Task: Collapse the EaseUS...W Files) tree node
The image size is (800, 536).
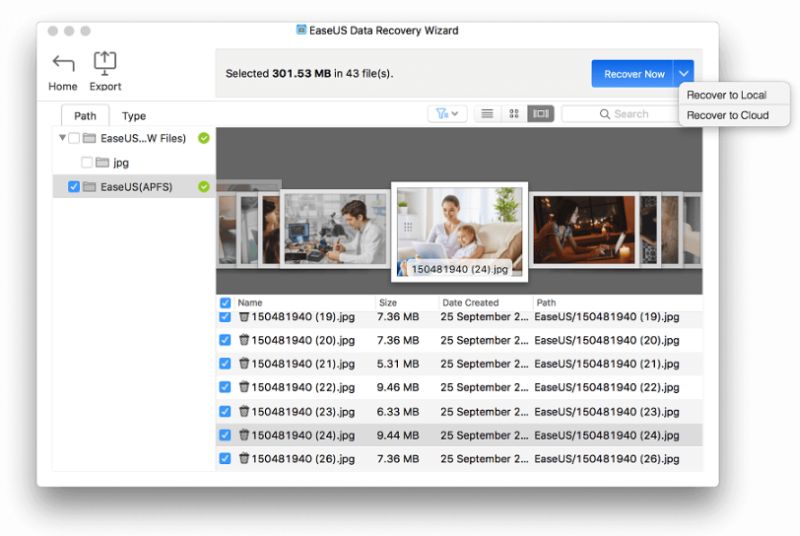Action: (62, 138)
